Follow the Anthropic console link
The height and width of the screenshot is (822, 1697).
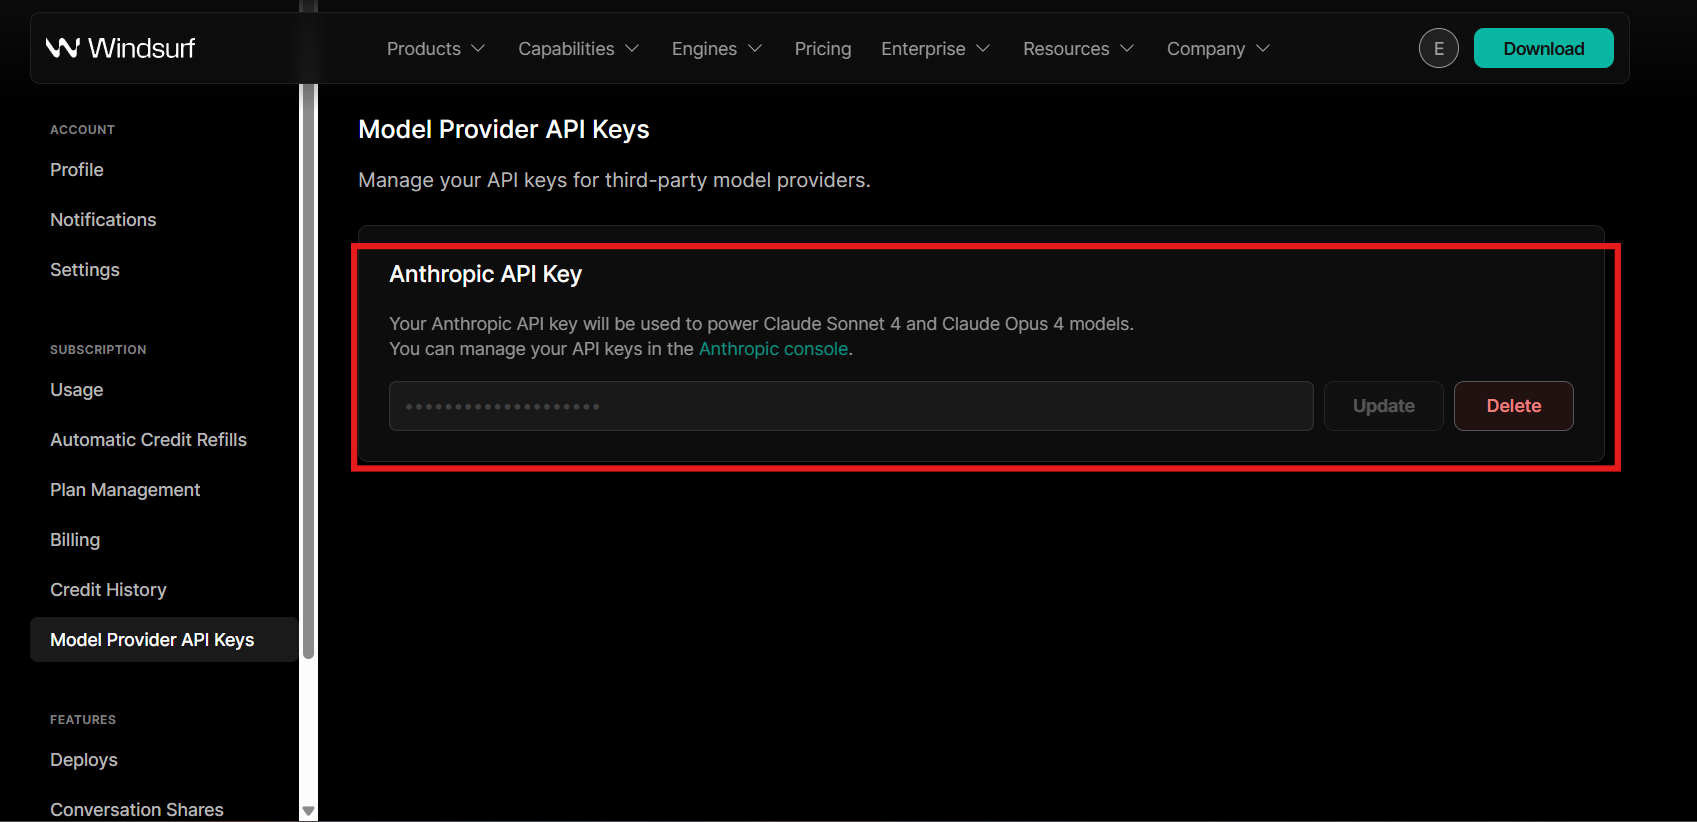pyautogui.click(x=773, y=349)
